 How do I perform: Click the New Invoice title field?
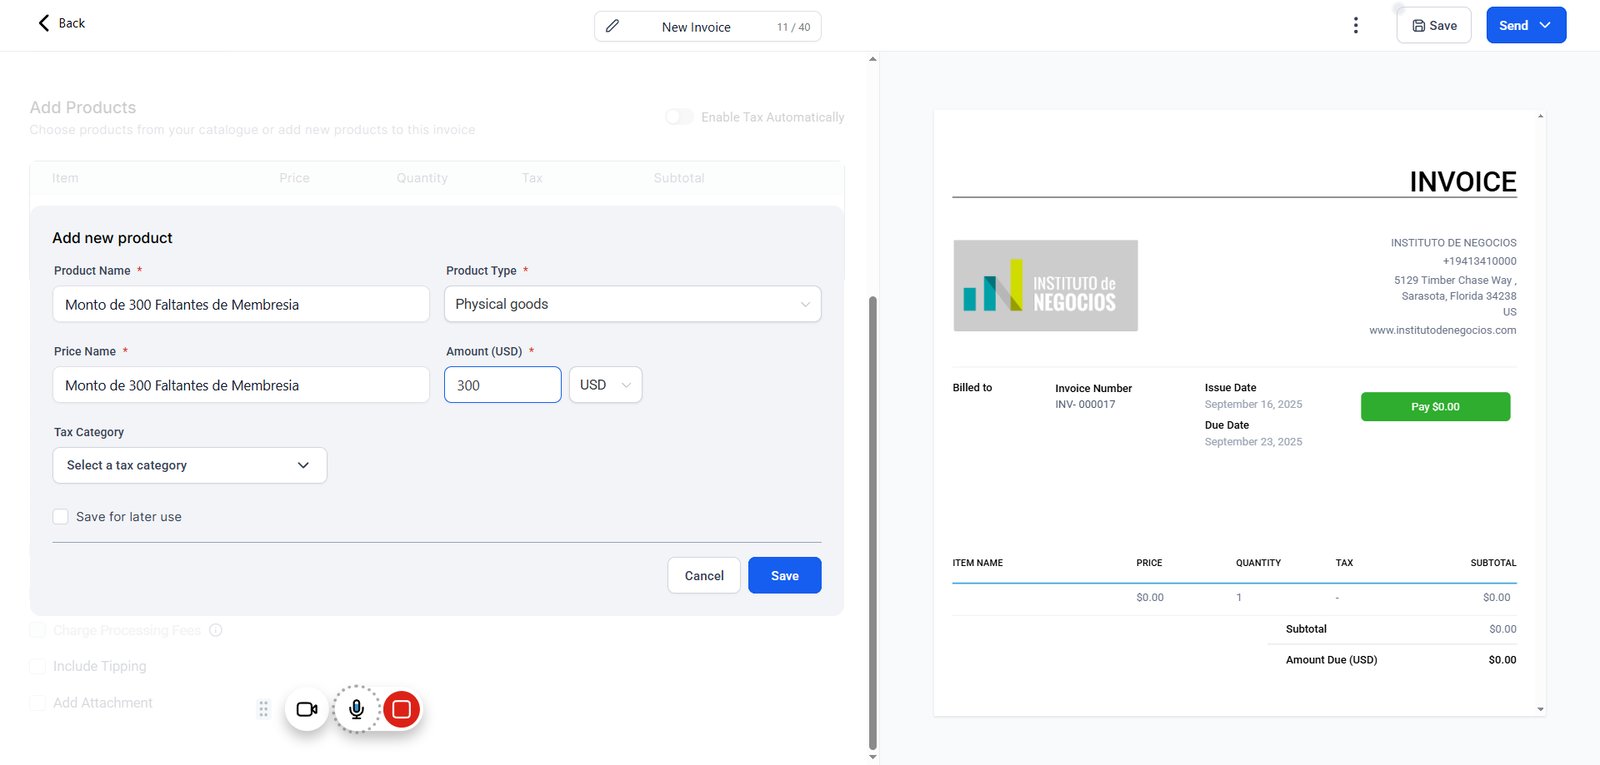pos(696,27)
